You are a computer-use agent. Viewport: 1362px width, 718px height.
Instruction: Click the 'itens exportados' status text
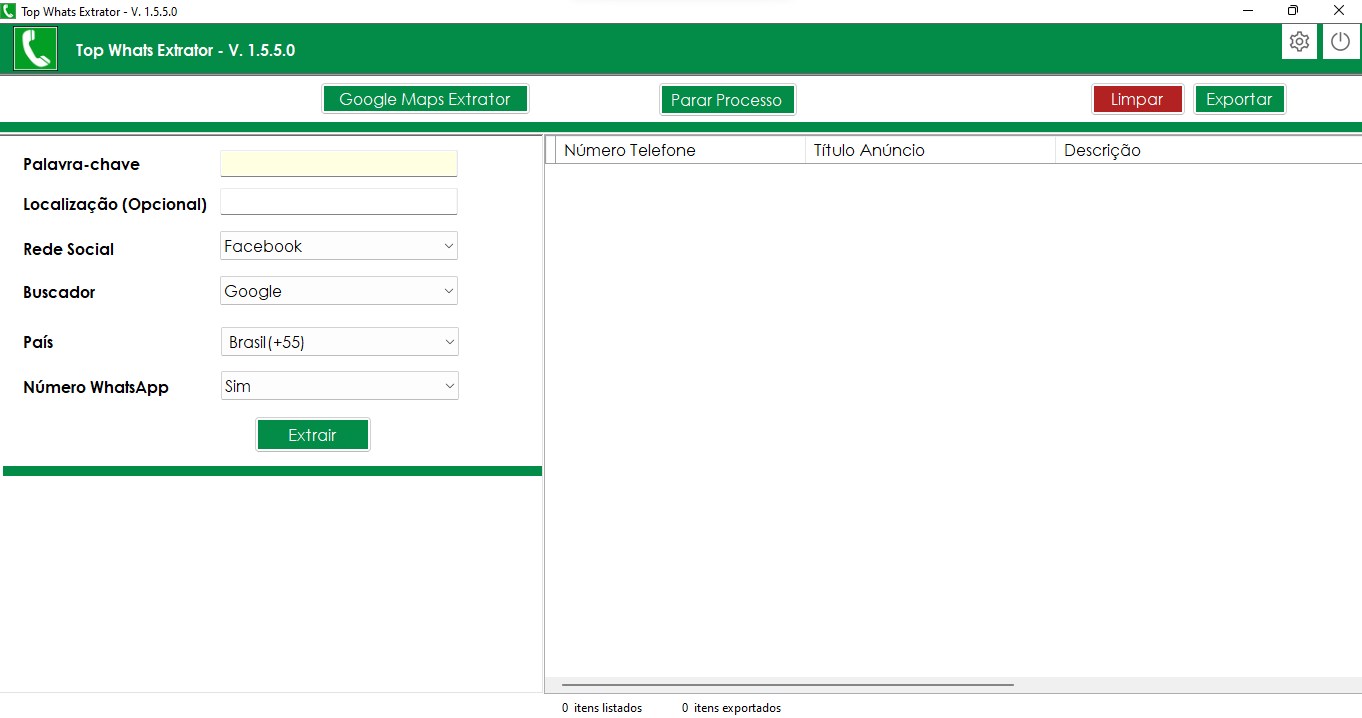[x=737, y=708]
